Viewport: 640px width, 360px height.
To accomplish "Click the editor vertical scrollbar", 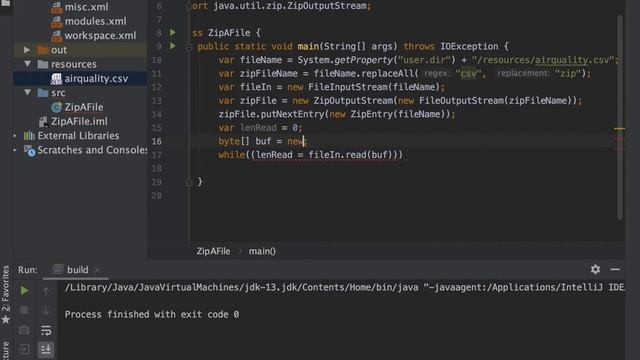I will [x=620, y=118].
